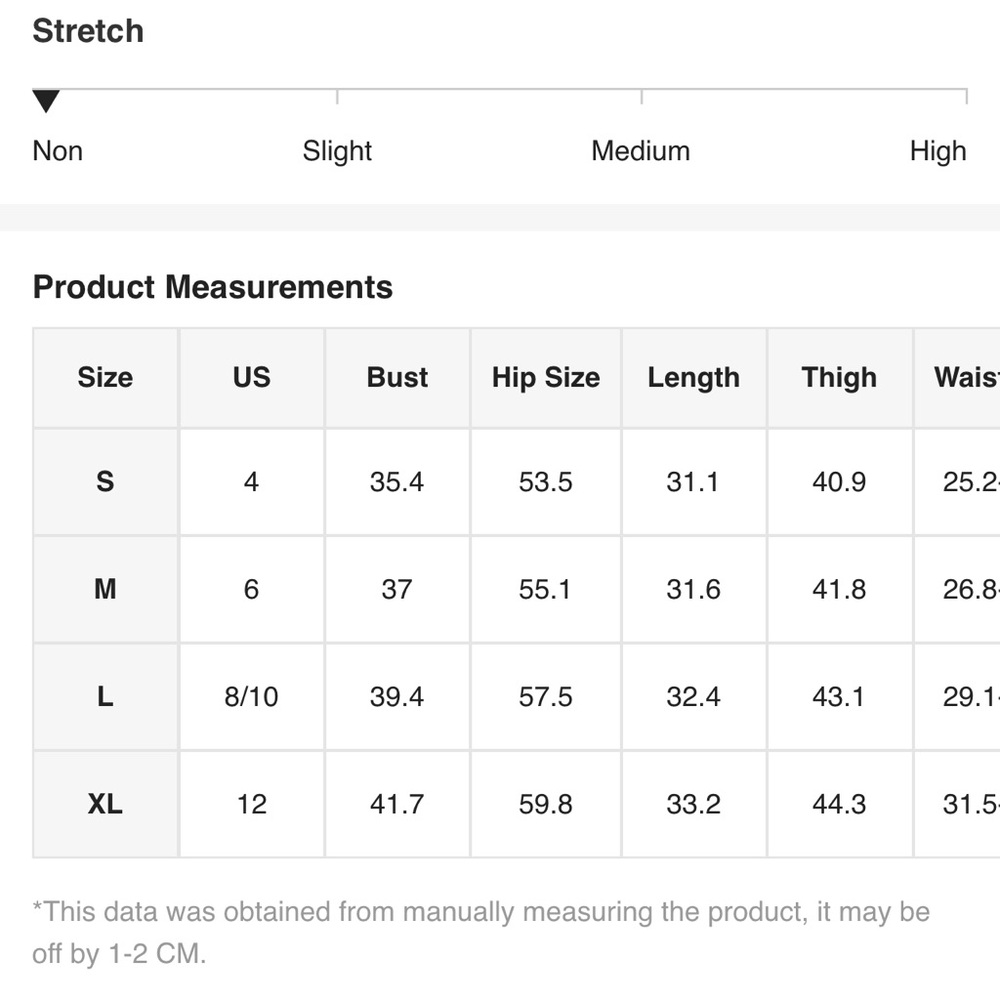Click the Slight stretch label
The image size is (1000, 1000).
[337, 151]
